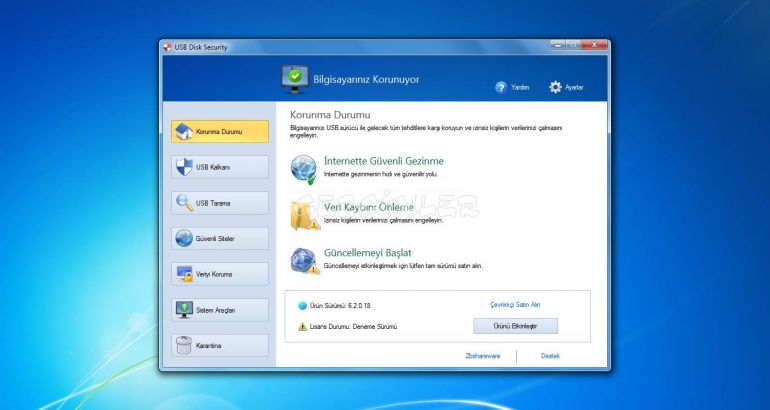Image resolution: width=770 pixels, height=410 pixels.
Task: Click the warning icon by Lisans Durumu
Action: [x=302, y=327]
